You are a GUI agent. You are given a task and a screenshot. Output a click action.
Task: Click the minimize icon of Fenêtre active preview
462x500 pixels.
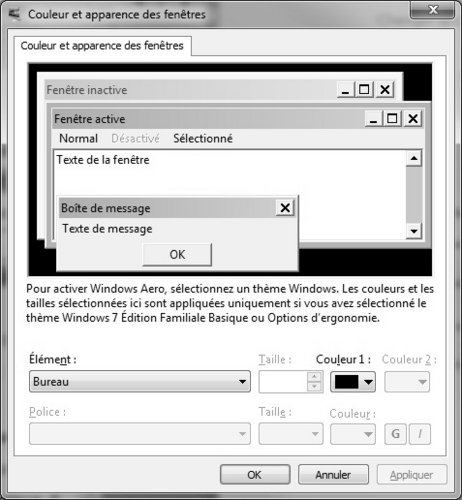pos(373,119)
